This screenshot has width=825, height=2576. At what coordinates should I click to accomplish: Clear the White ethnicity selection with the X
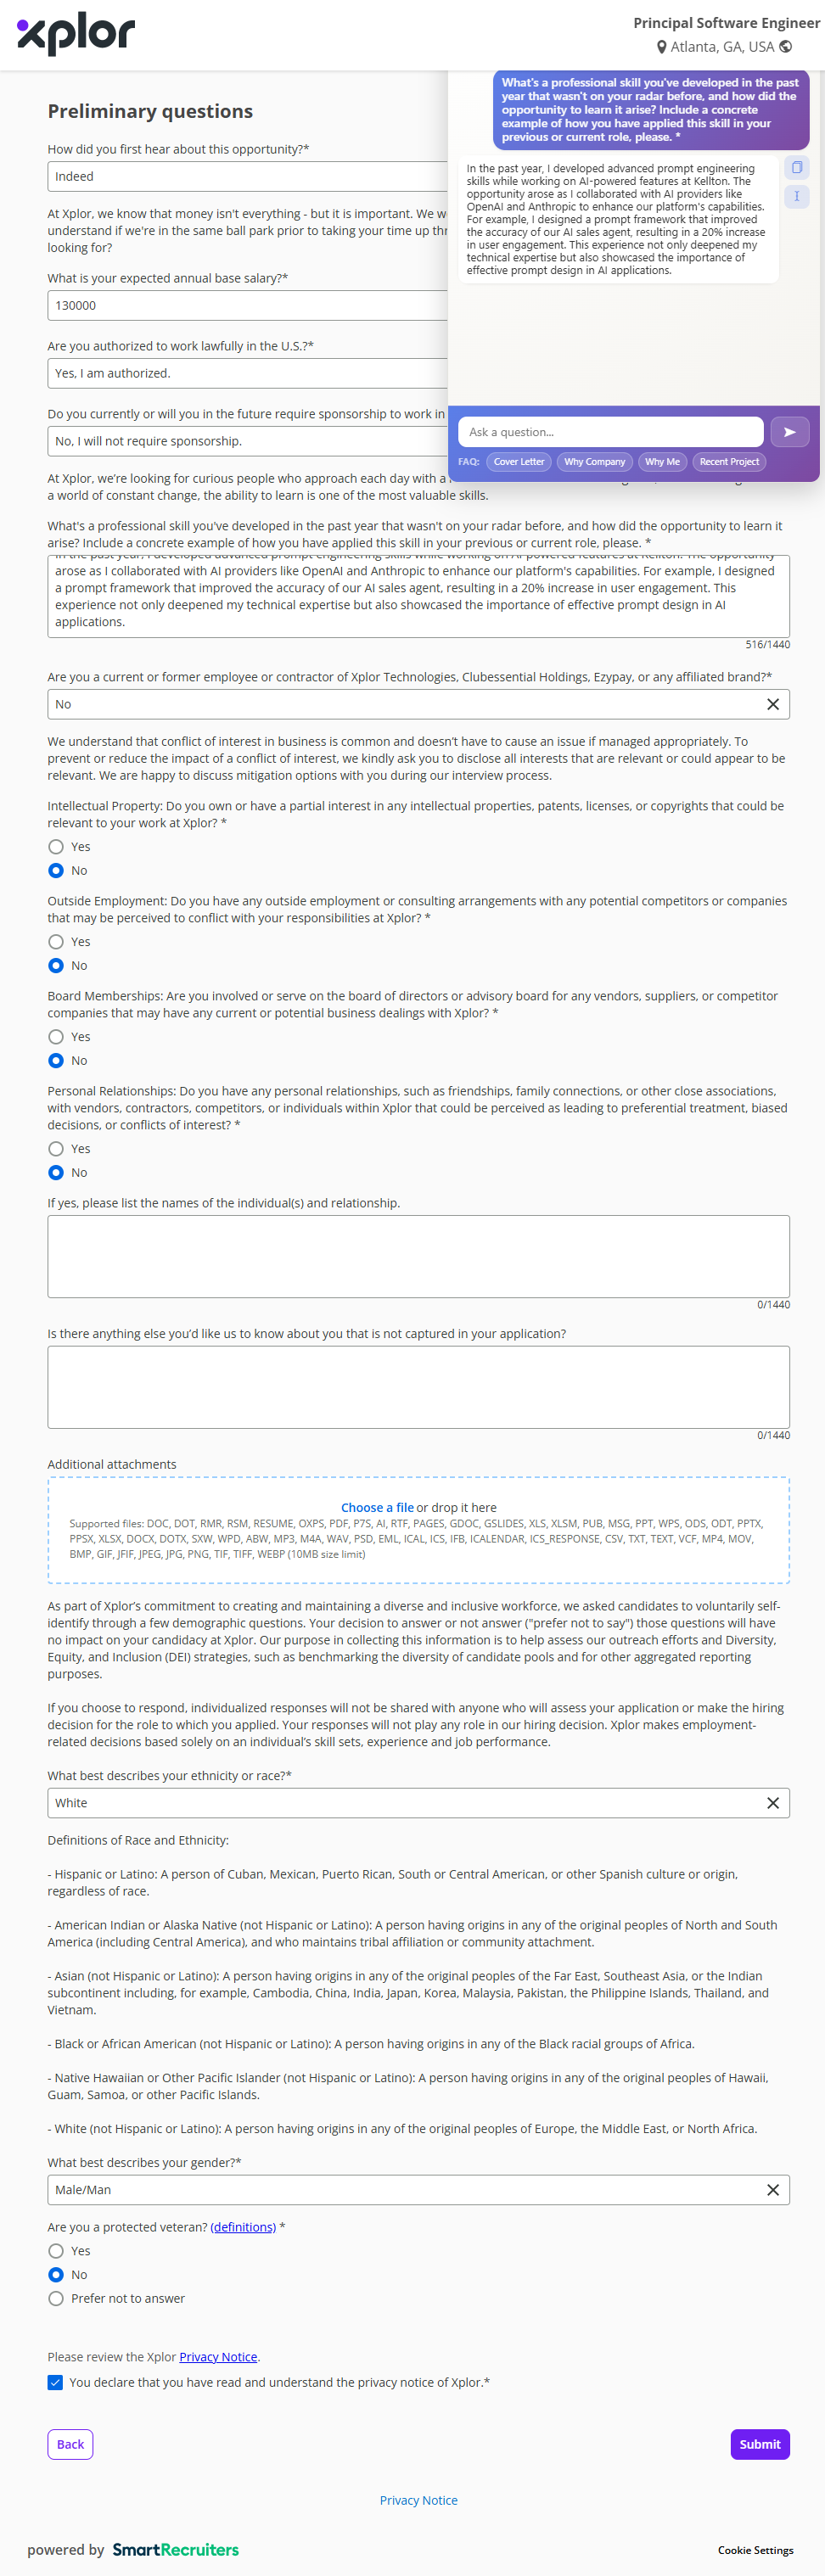pos(772,1802)
